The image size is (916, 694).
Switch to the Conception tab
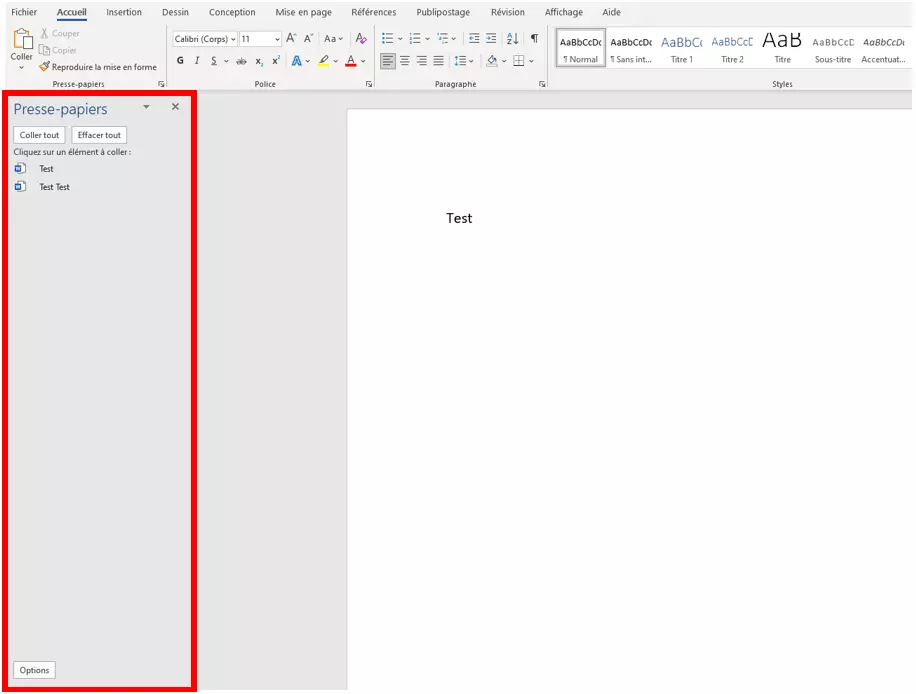point(232,12)
